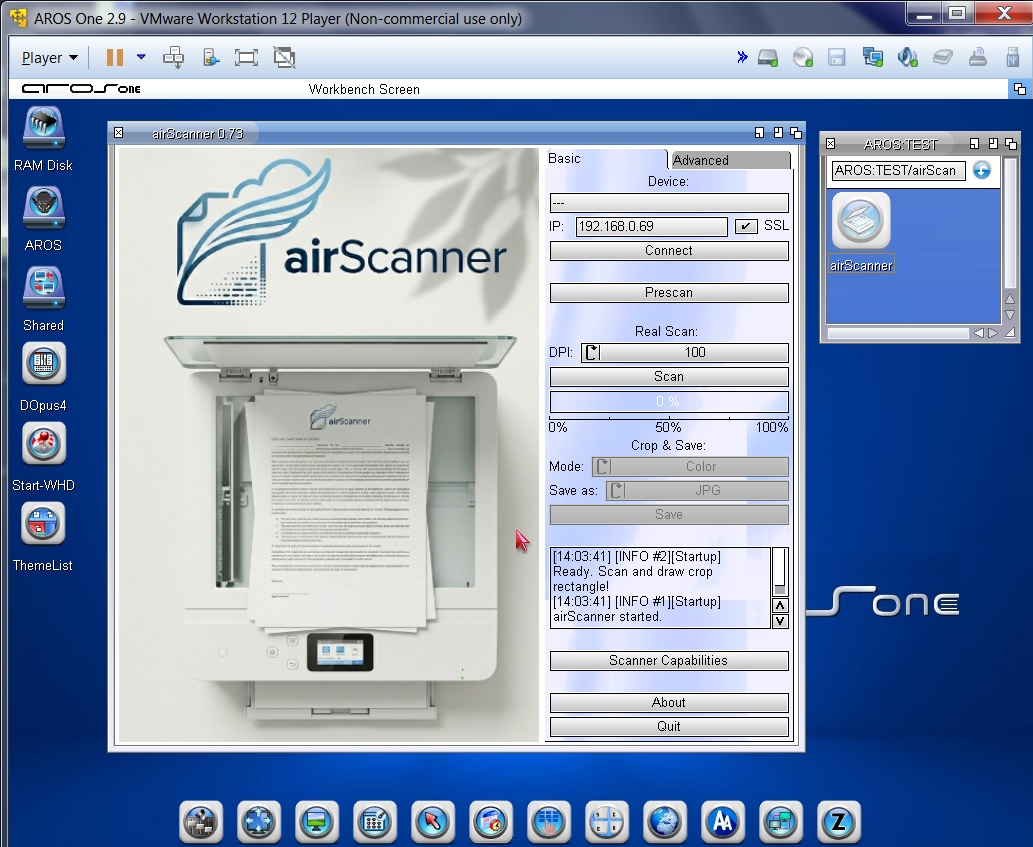Viewport: 1033px width, 847px height.
Task: Open the Z dock icon
Action: (x=839, y=822)
